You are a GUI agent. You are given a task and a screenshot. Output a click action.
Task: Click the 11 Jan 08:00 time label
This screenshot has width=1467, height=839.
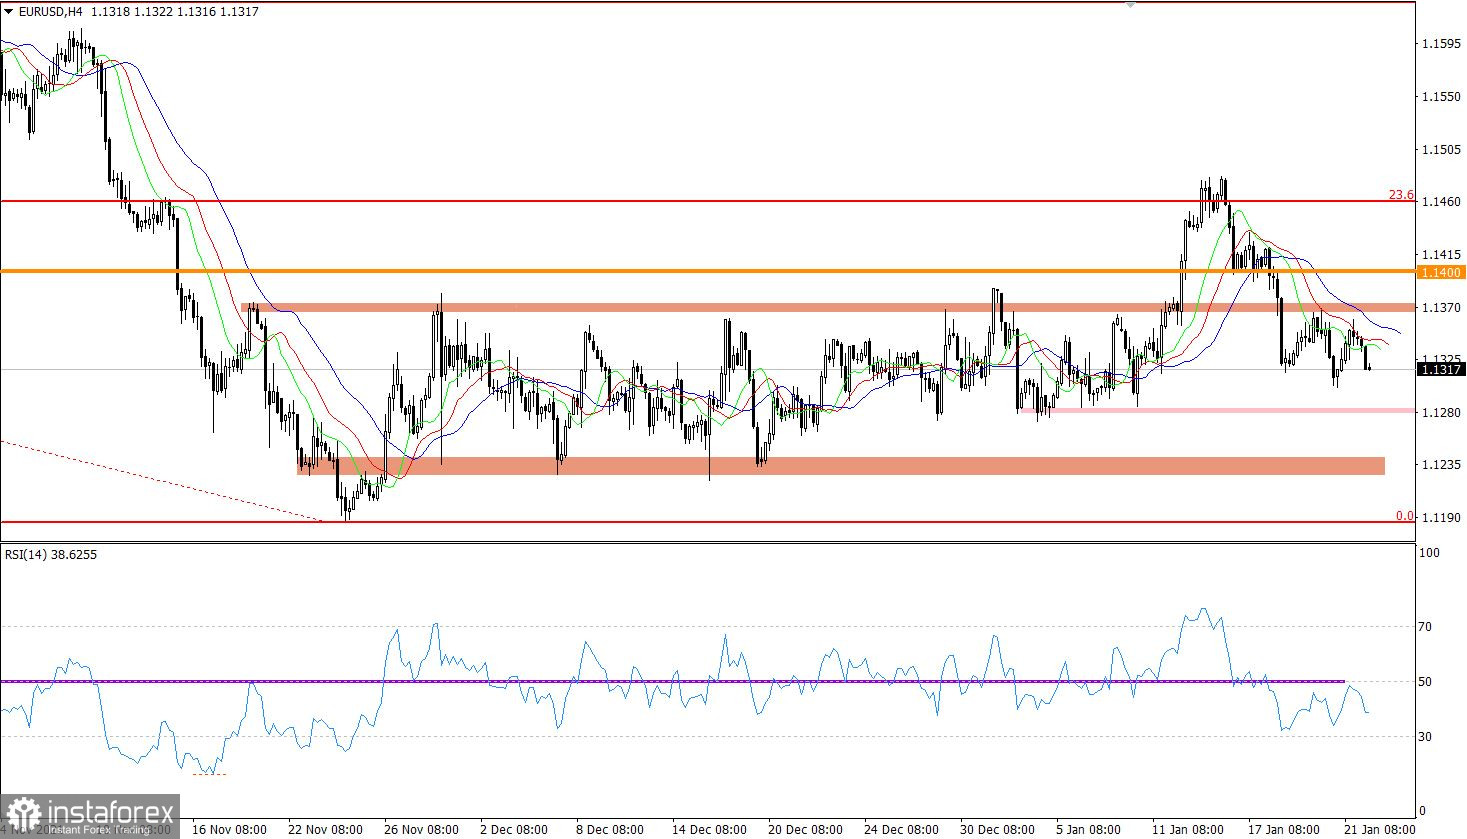pos(1187,830)
